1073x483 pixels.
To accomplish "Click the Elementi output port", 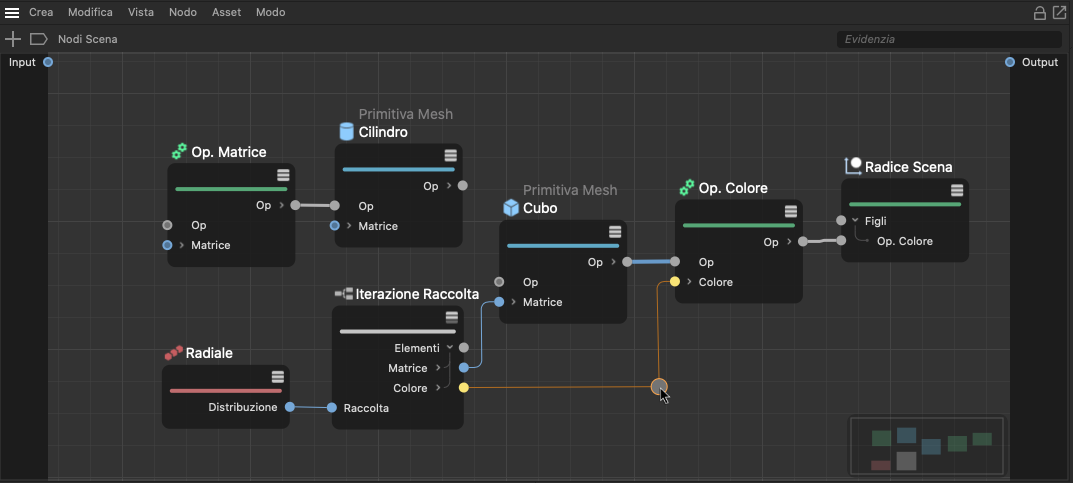I will (x=463, y=348).
